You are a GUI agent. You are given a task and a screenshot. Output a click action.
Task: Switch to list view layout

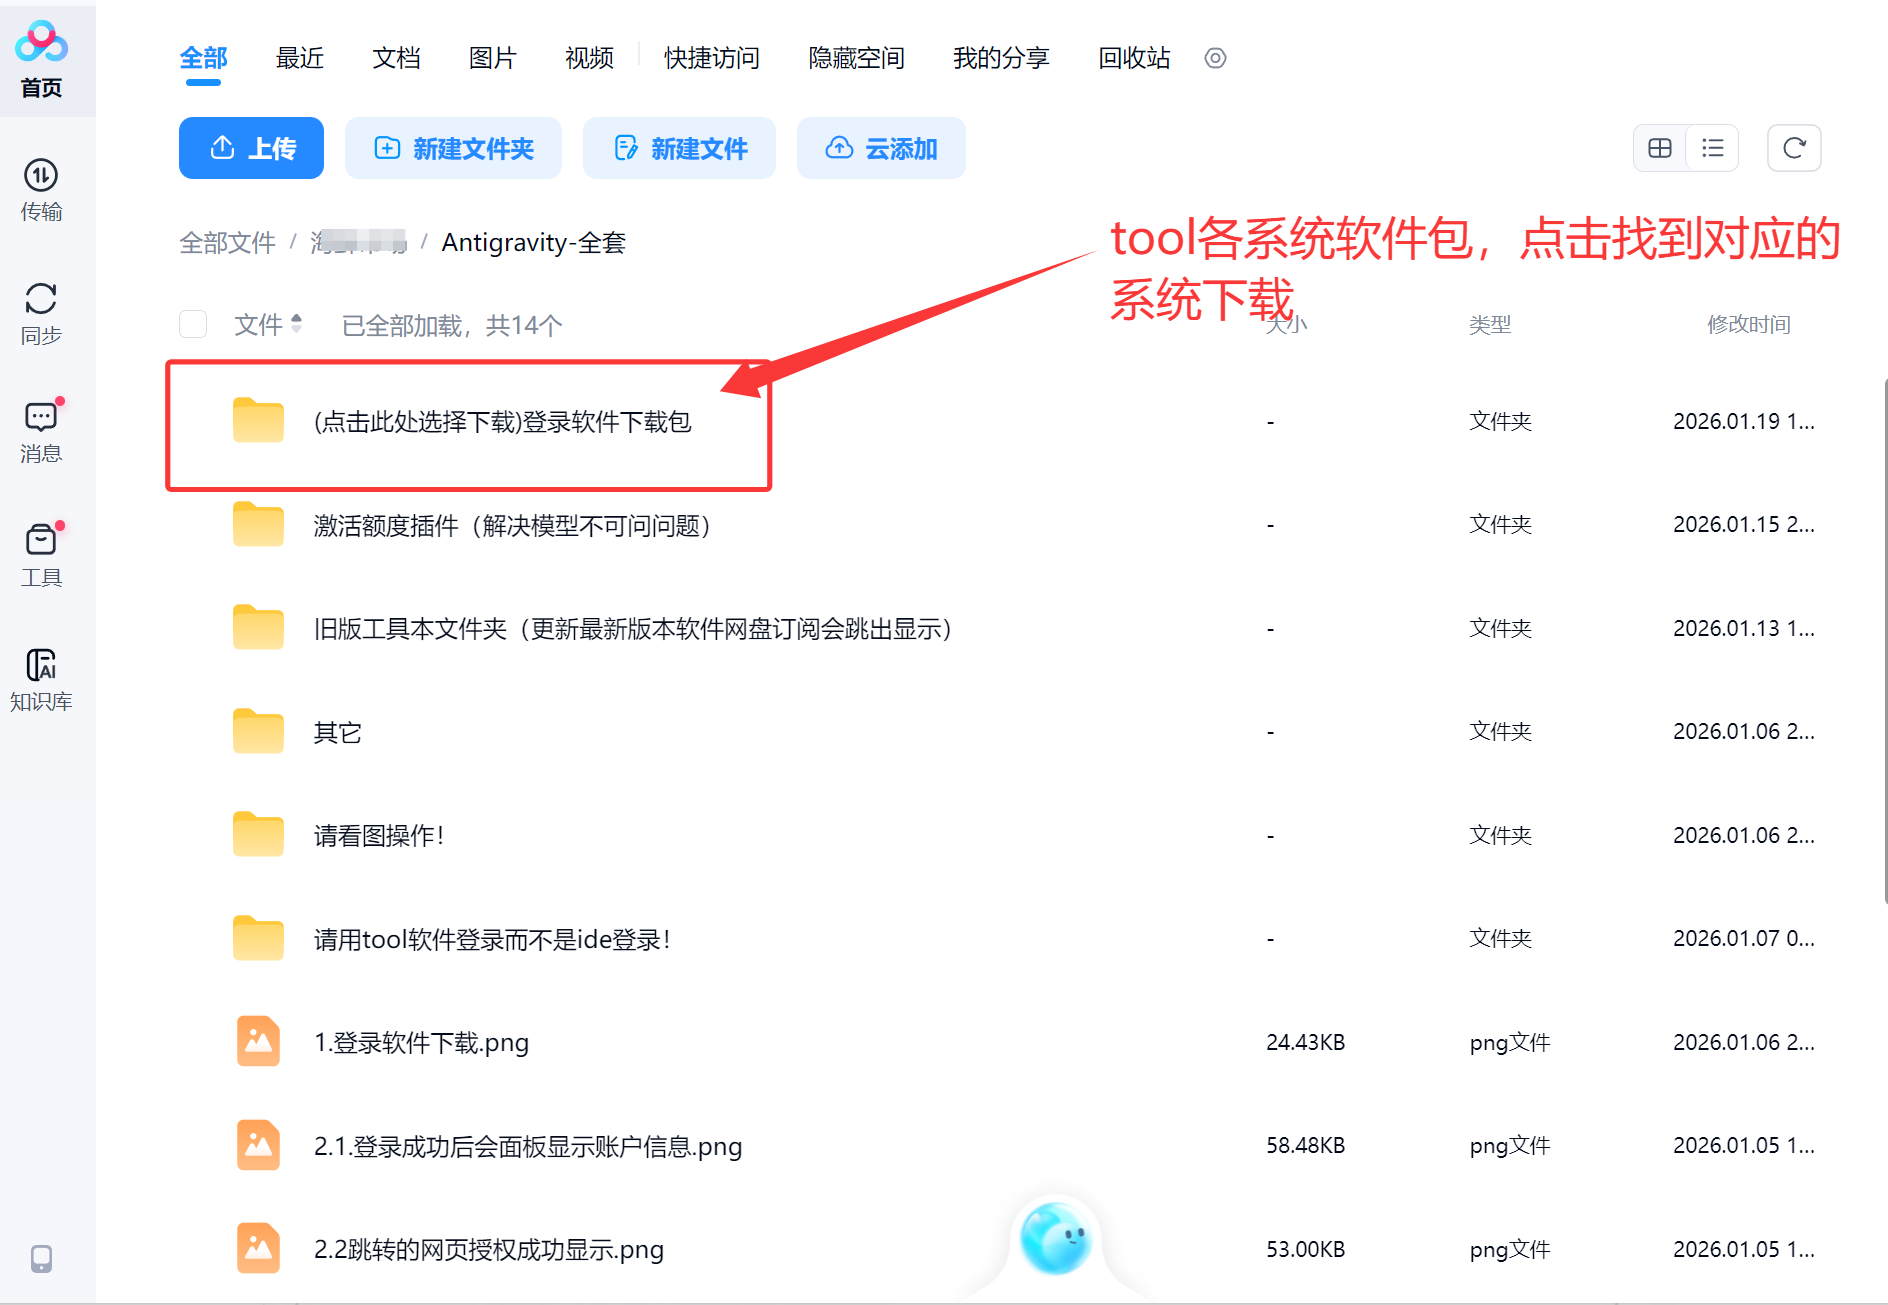1713,148
